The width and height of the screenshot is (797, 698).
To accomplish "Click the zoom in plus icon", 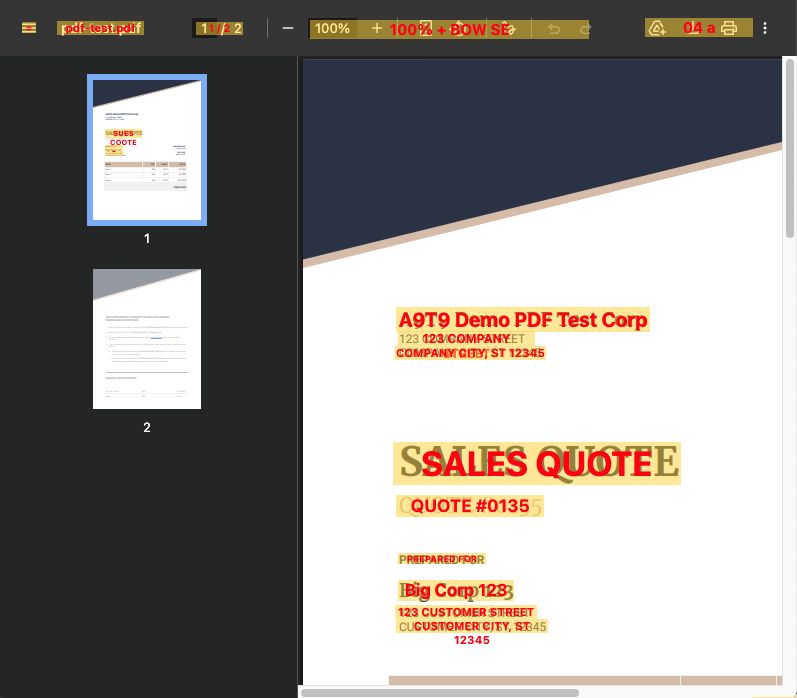I will click(x=377, y=28).
